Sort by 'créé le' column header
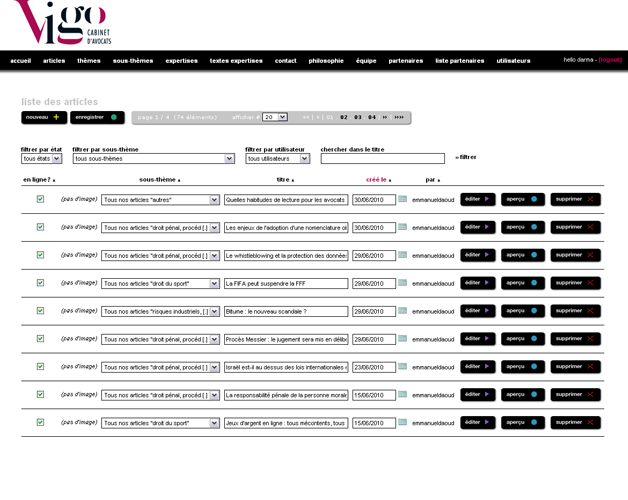This screenshot has width=628, height=500. click(378, 180)
